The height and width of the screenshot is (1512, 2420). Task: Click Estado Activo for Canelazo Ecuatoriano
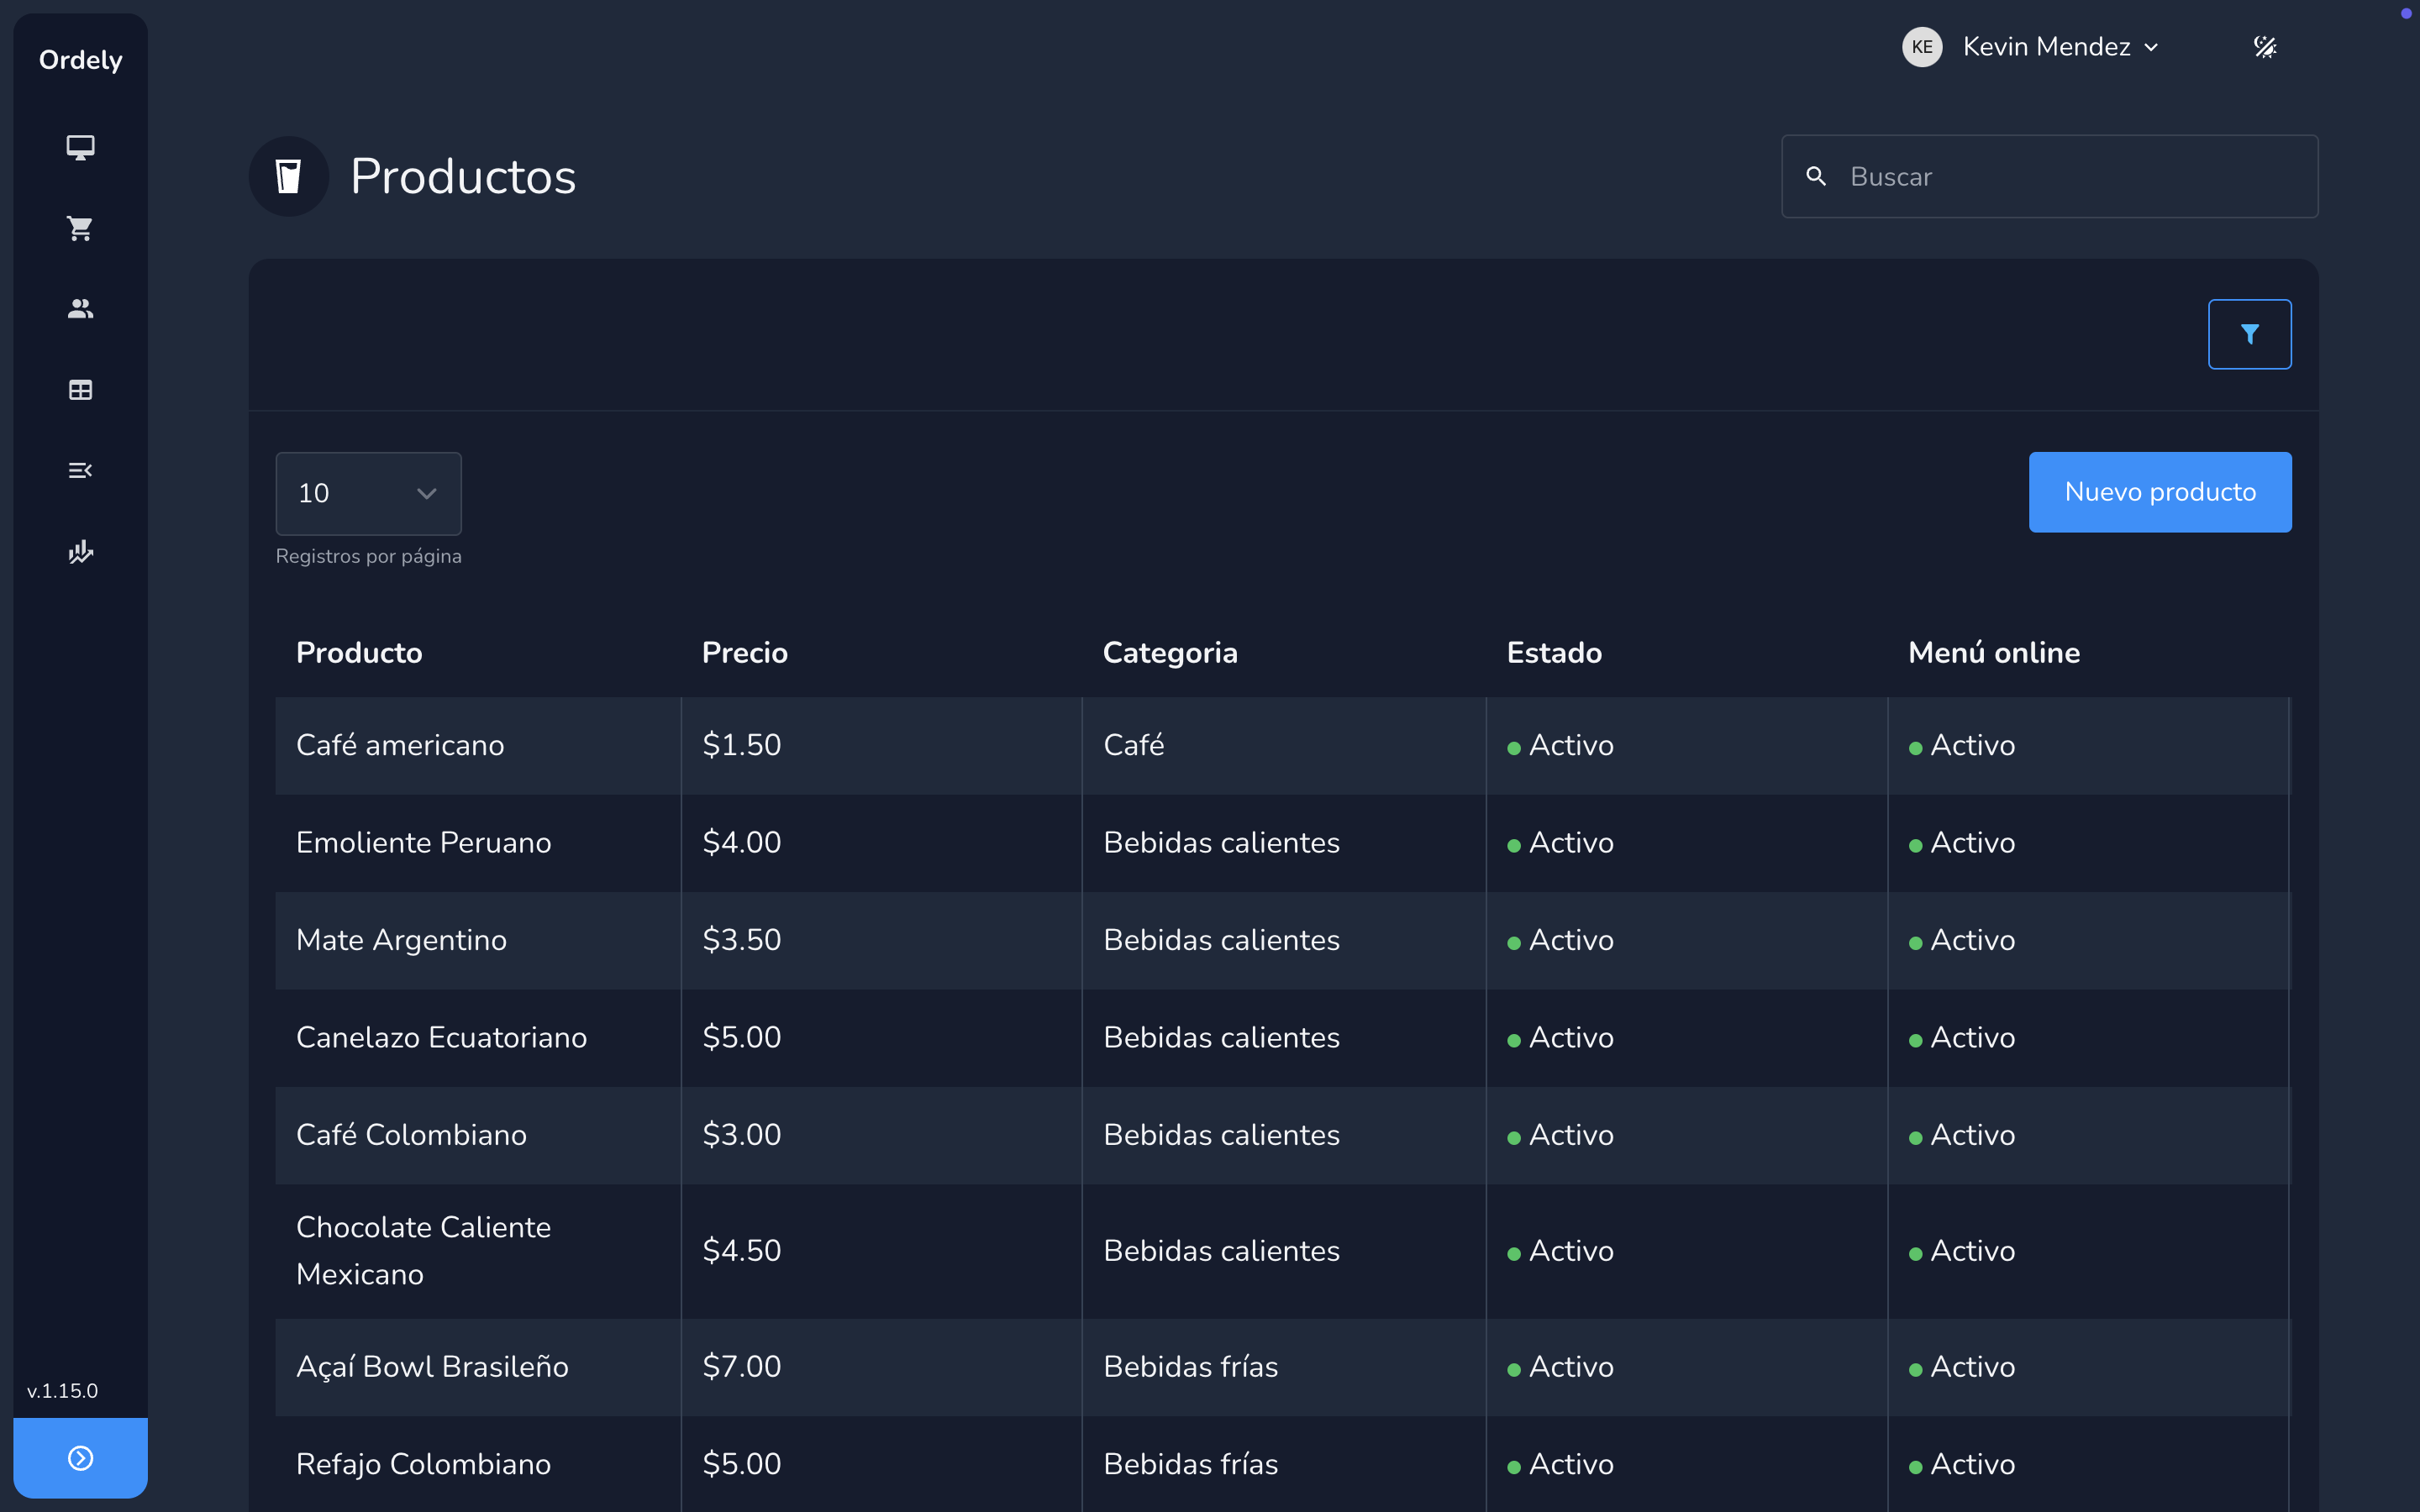(1560, 1038)
